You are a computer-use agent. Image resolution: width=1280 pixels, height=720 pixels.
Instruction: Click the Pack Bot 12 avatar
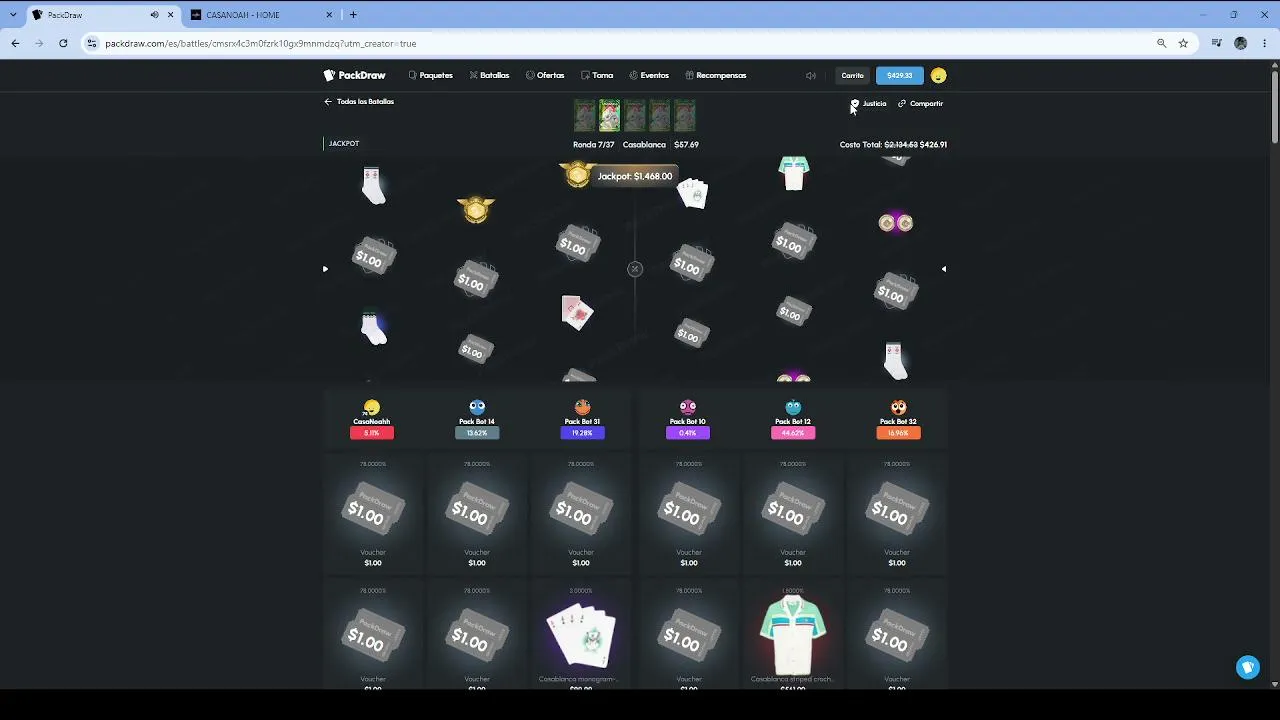(793, 407)
